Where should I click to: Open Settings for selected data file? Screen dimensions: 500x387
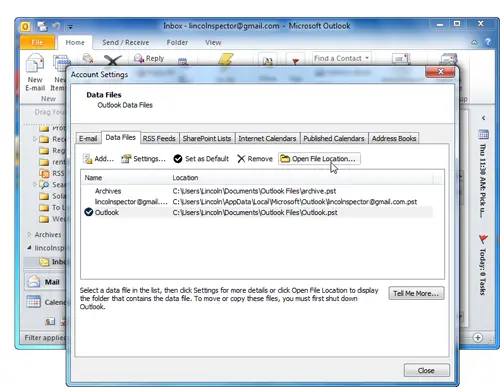(x=143, y=159)
